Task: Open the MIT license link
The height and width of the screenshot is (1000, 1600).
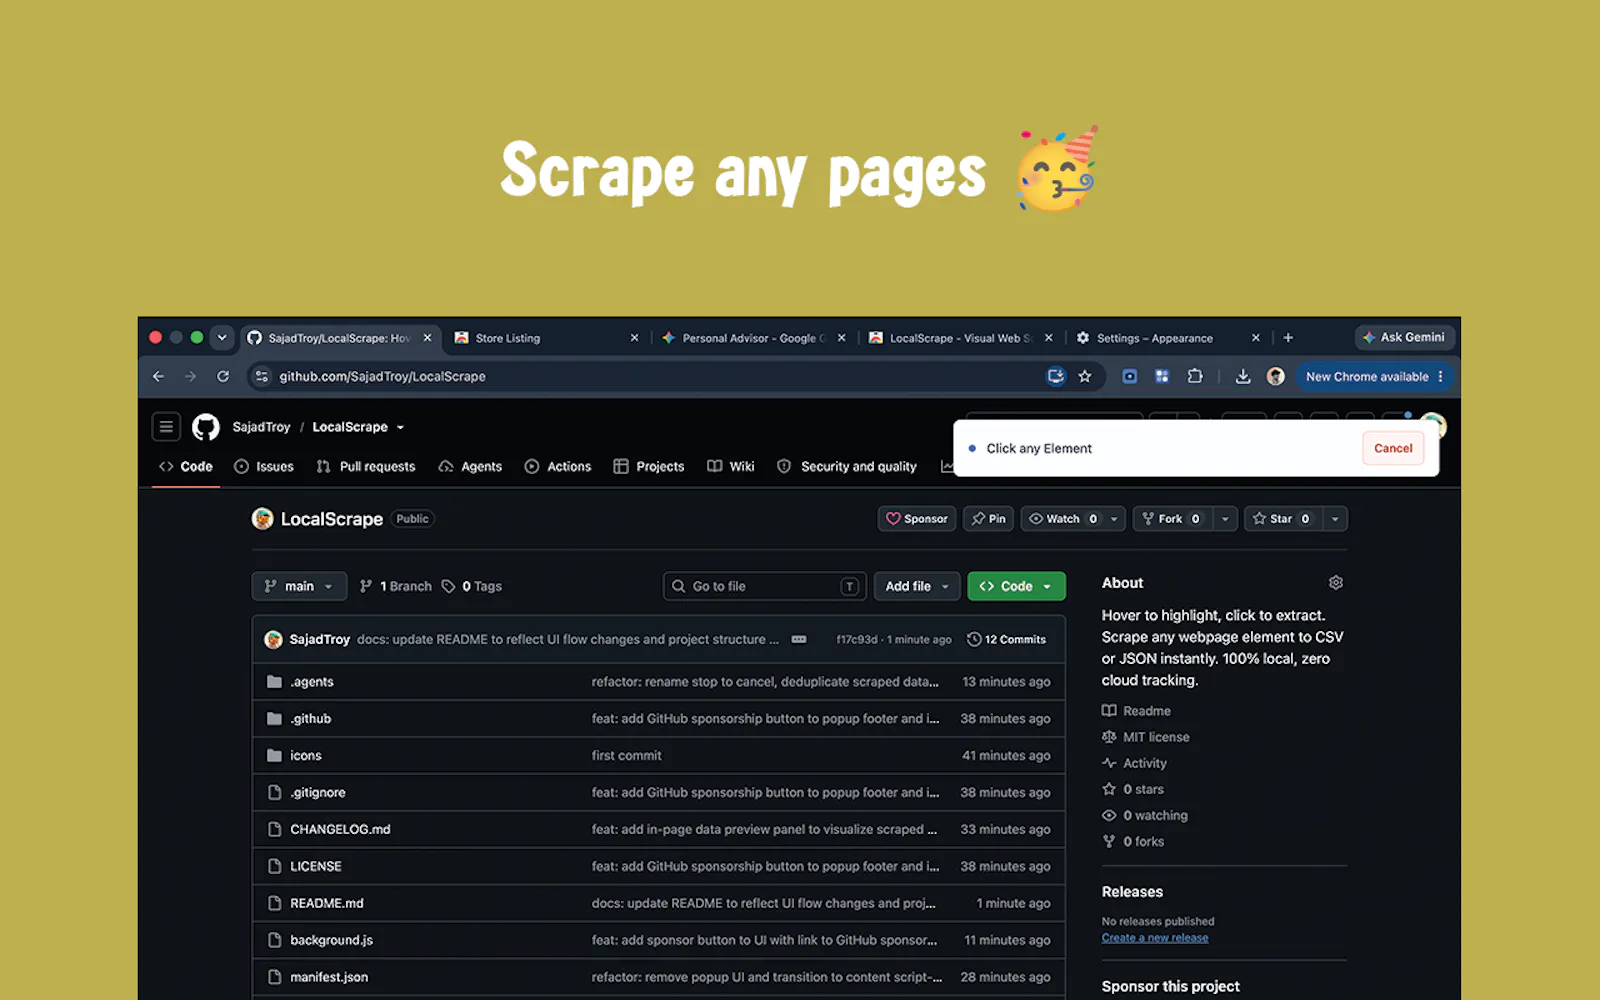Action: (x=1146, y=737)
